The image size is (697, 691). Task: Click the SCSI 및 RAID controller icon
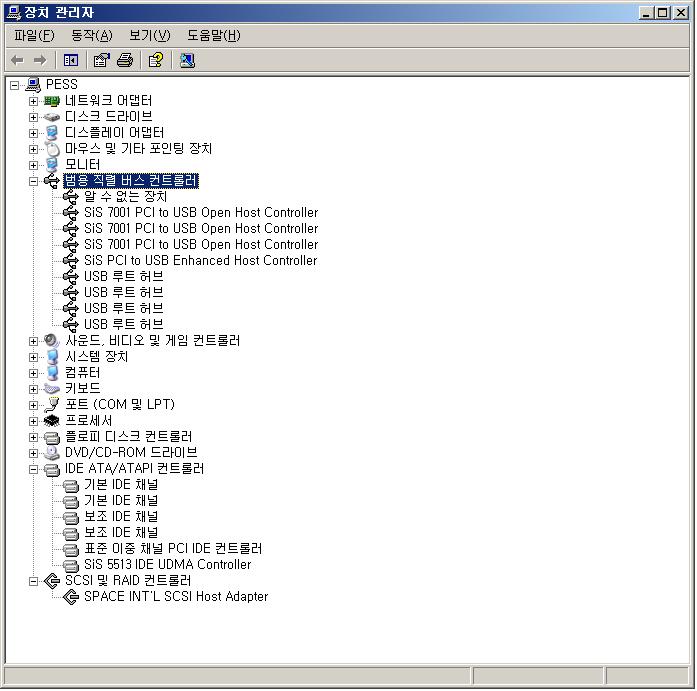52,581
